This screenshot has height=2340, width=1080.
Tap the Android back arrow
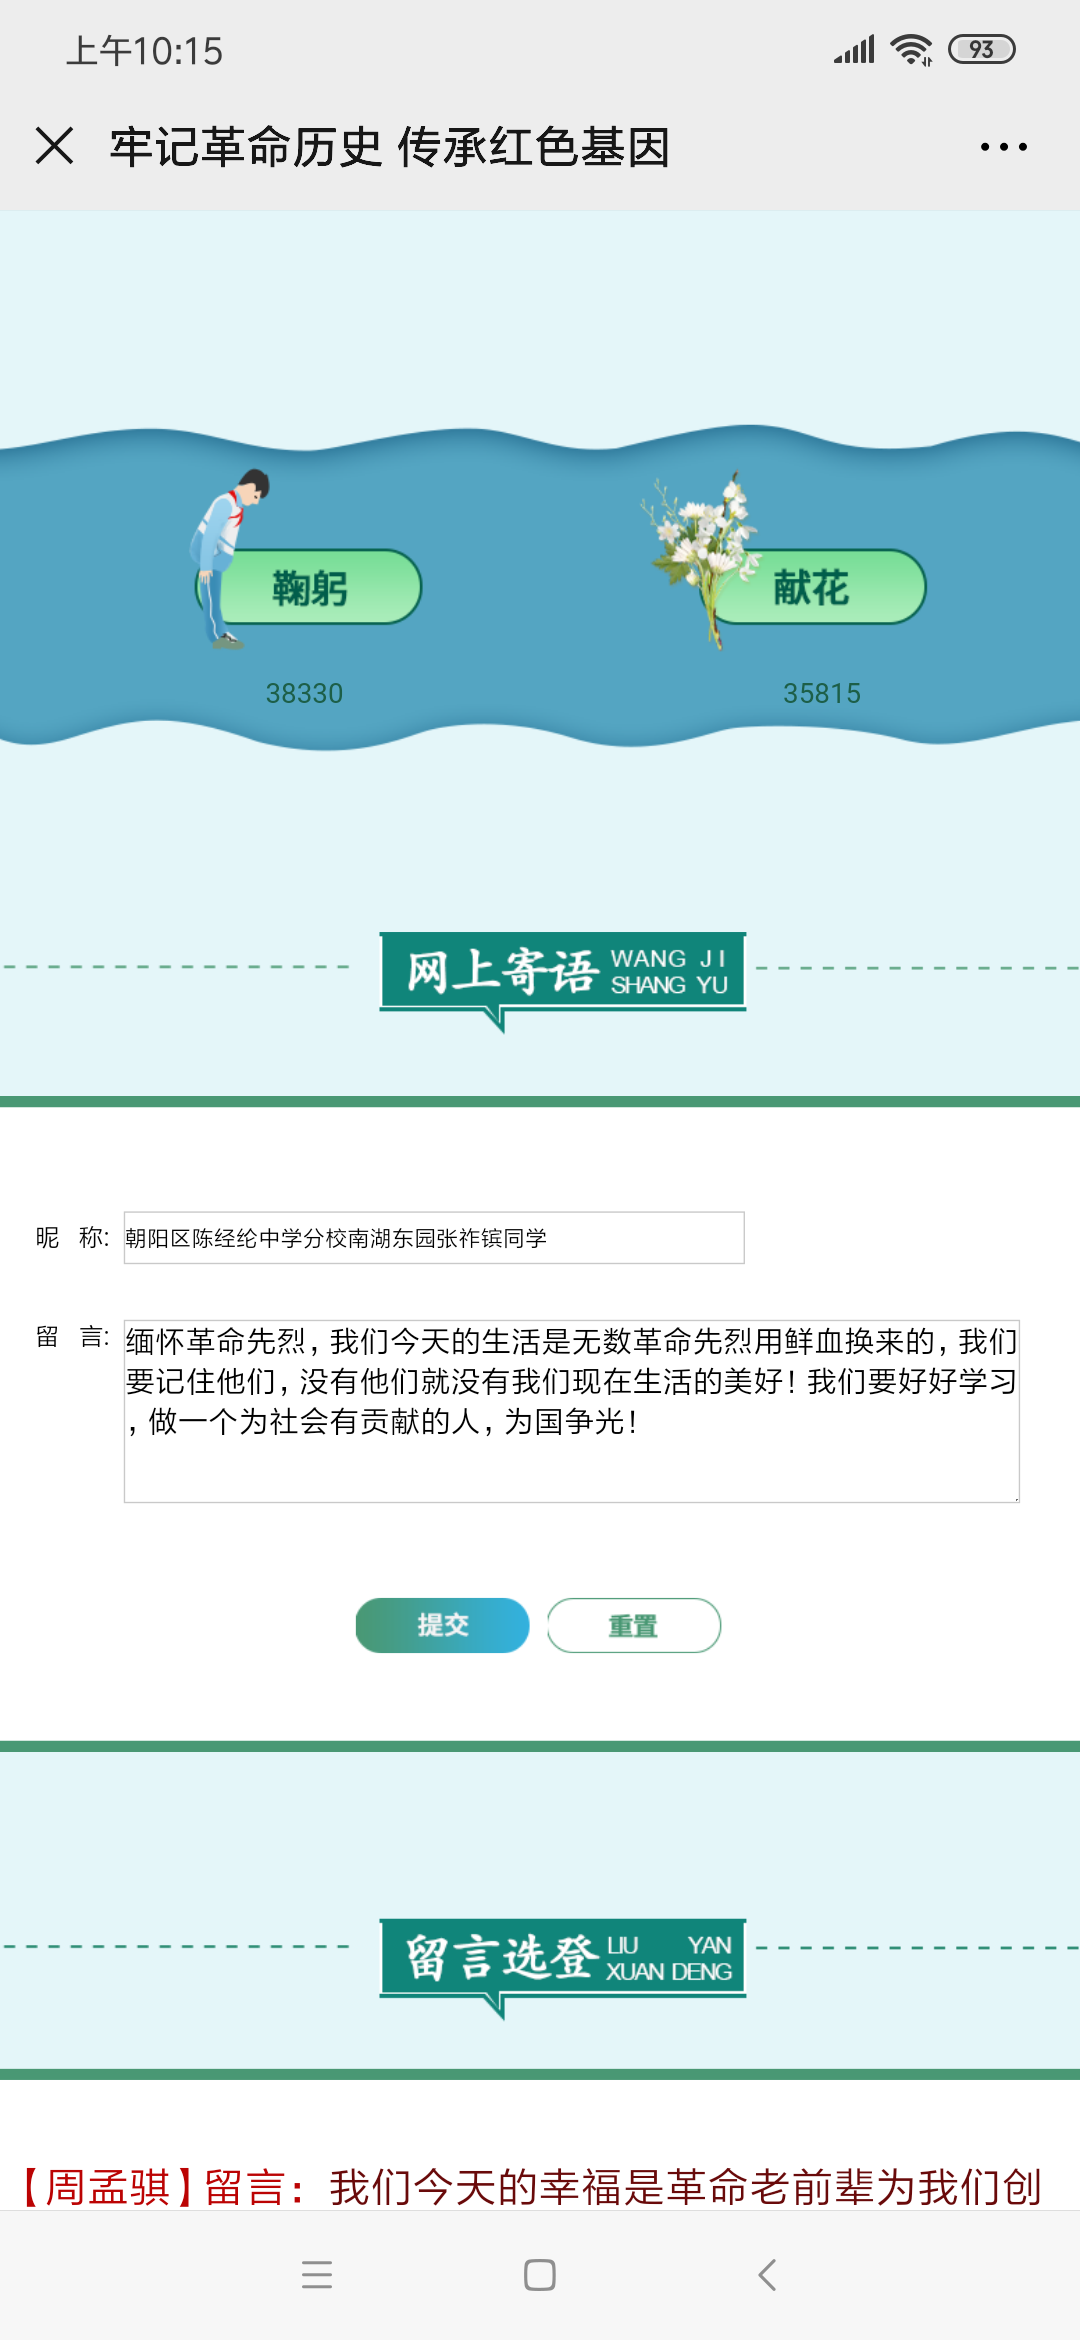767,2275
